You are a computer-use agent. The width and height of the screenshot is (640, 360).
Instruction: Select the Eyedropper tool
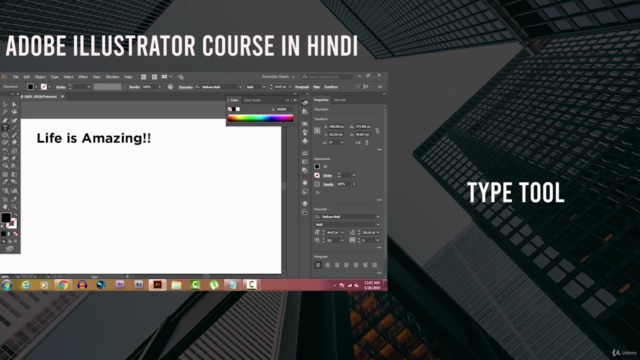(5, 182)
